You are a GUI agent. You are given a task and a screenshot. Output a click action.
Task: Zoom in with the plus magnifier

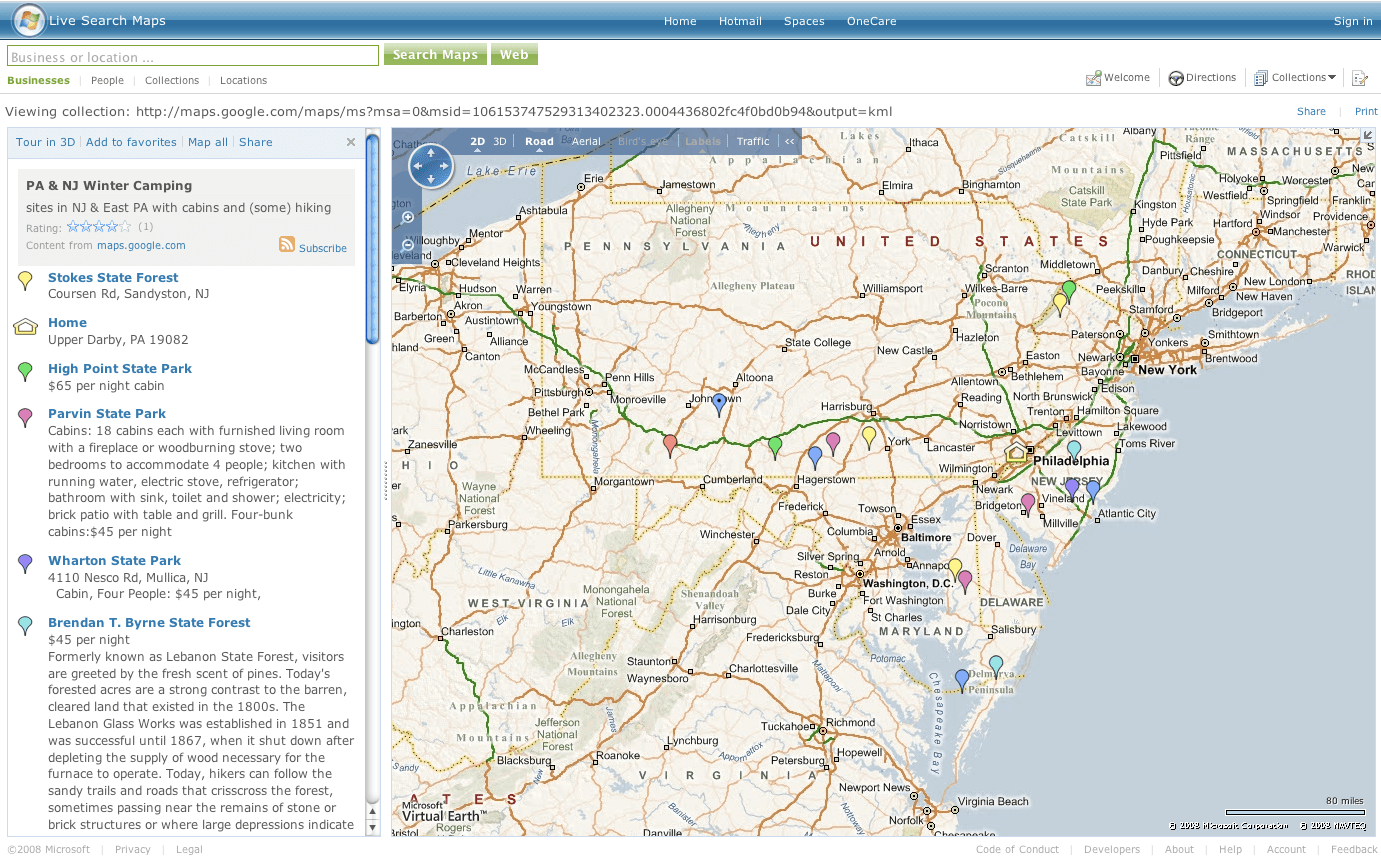[408, 218]
